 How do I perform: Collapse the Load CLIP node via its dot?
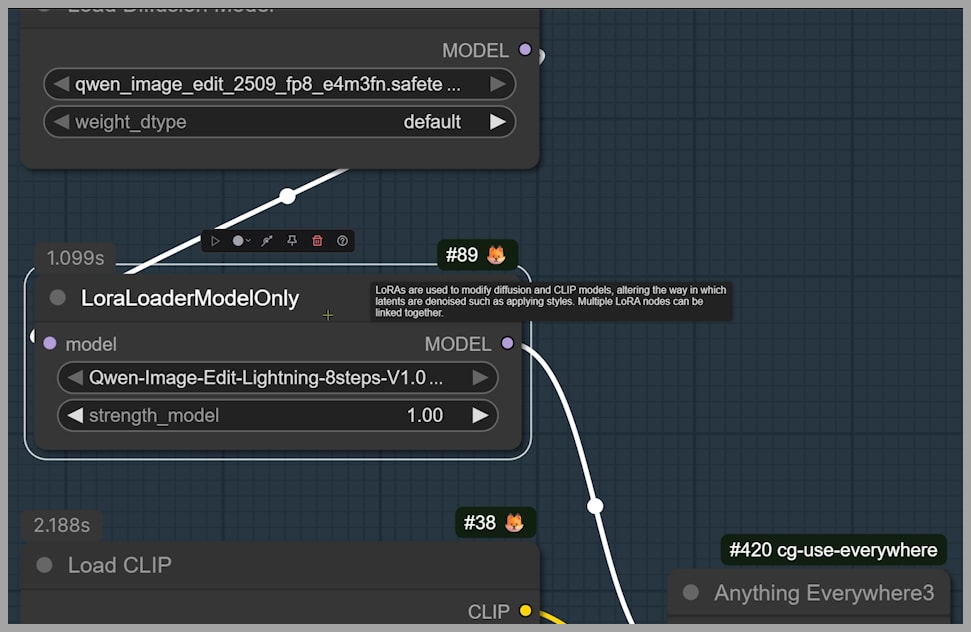[44, 565]
